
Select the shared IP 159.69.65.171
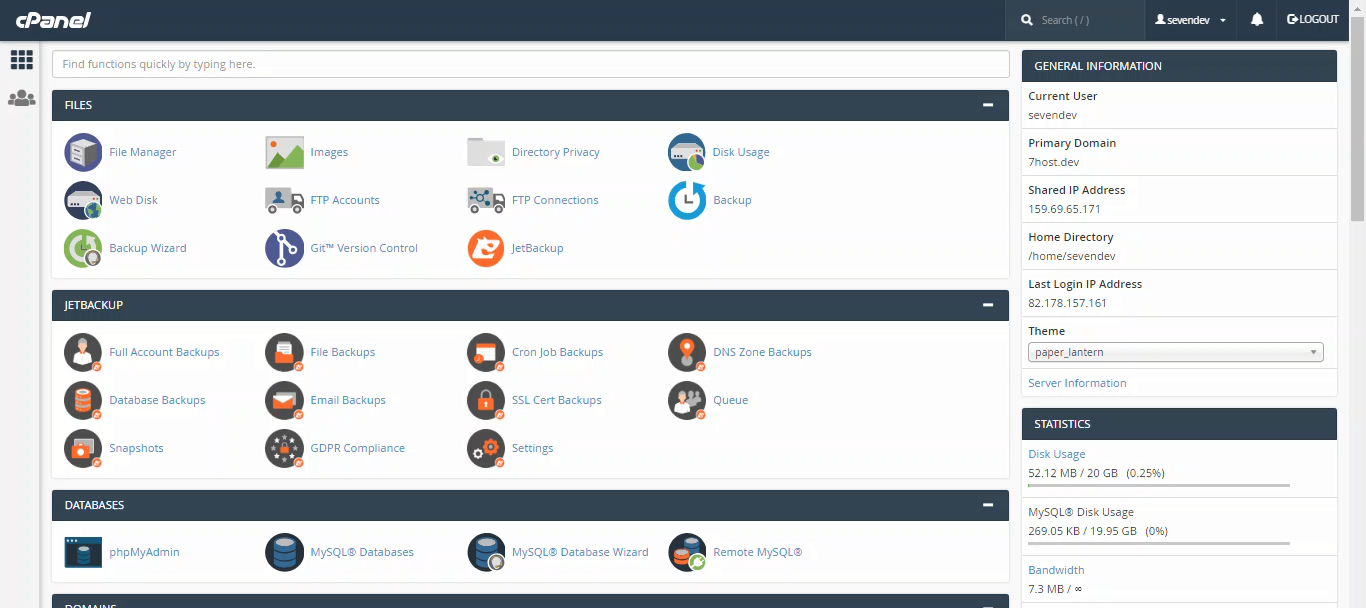[1064, 209]
